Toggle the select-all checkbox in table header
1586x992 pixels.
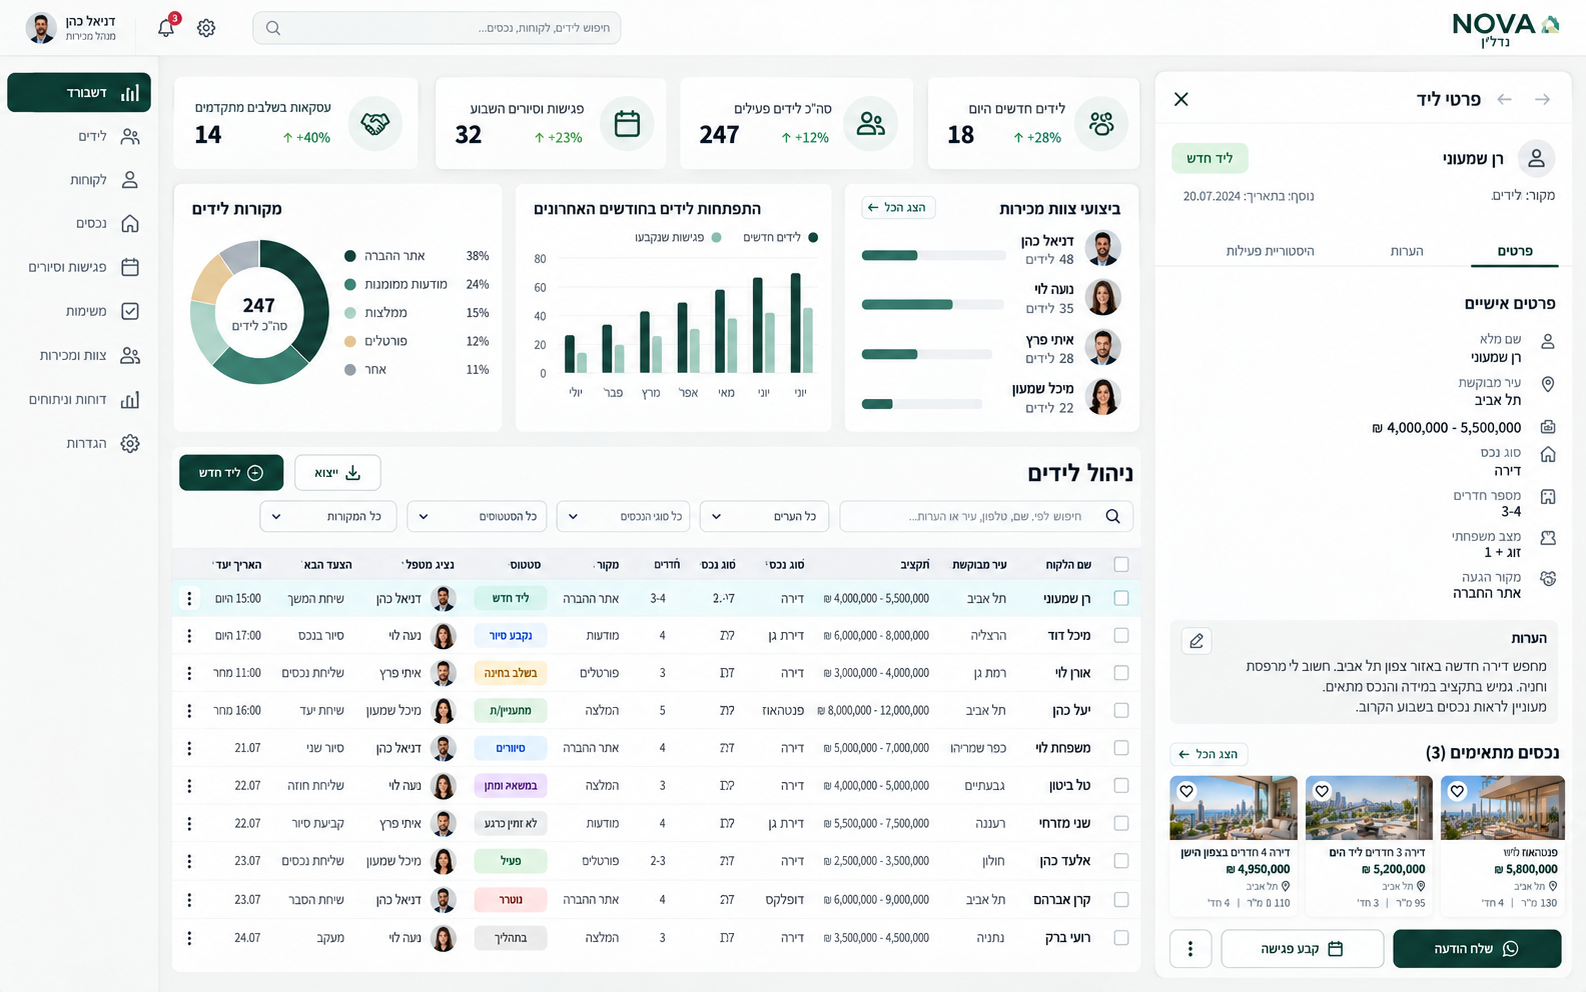(x=1121, y=564)
